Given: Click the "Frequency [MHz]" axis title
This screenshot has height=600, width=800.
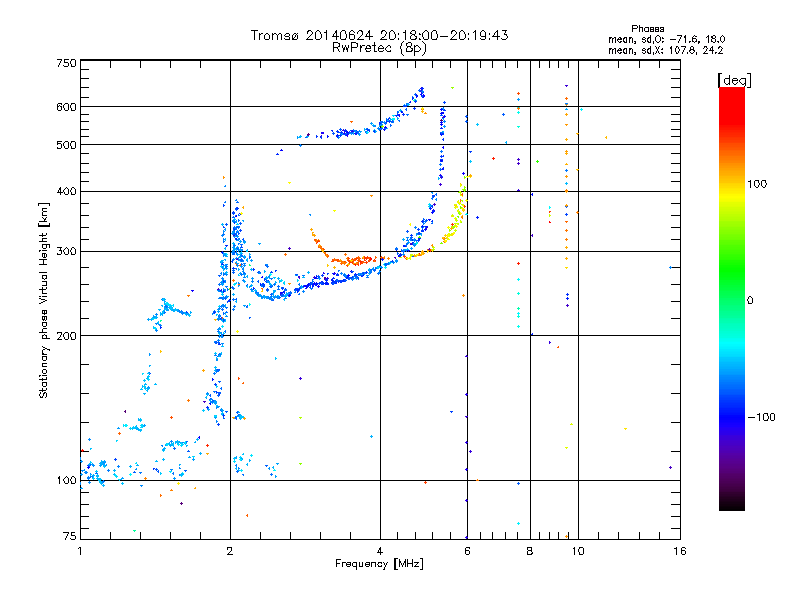Looking at the screenshot, I should [379, 564].
